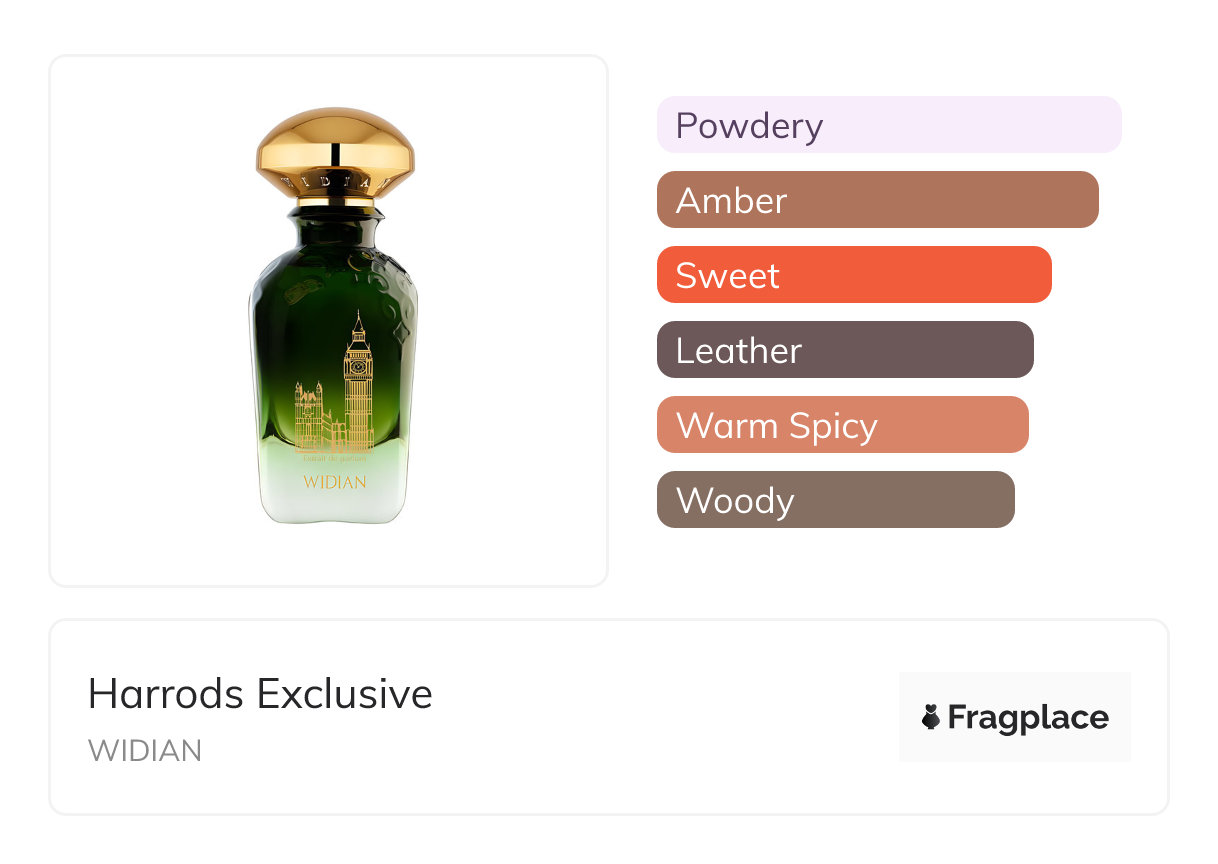This screenshot has height=864, width=1218.
Task: Open the WIDIAN brand link under the title
Action: tap(145, 751)
